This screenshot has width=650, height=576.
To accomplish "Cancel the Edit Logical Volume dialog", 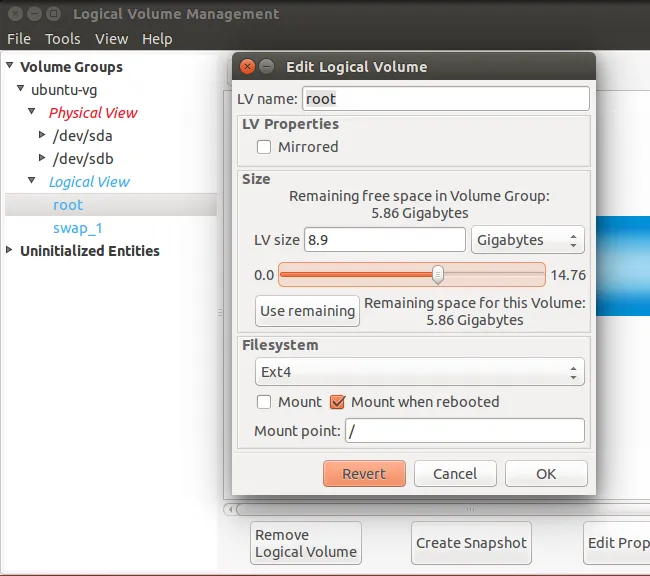I will (455, 474).
